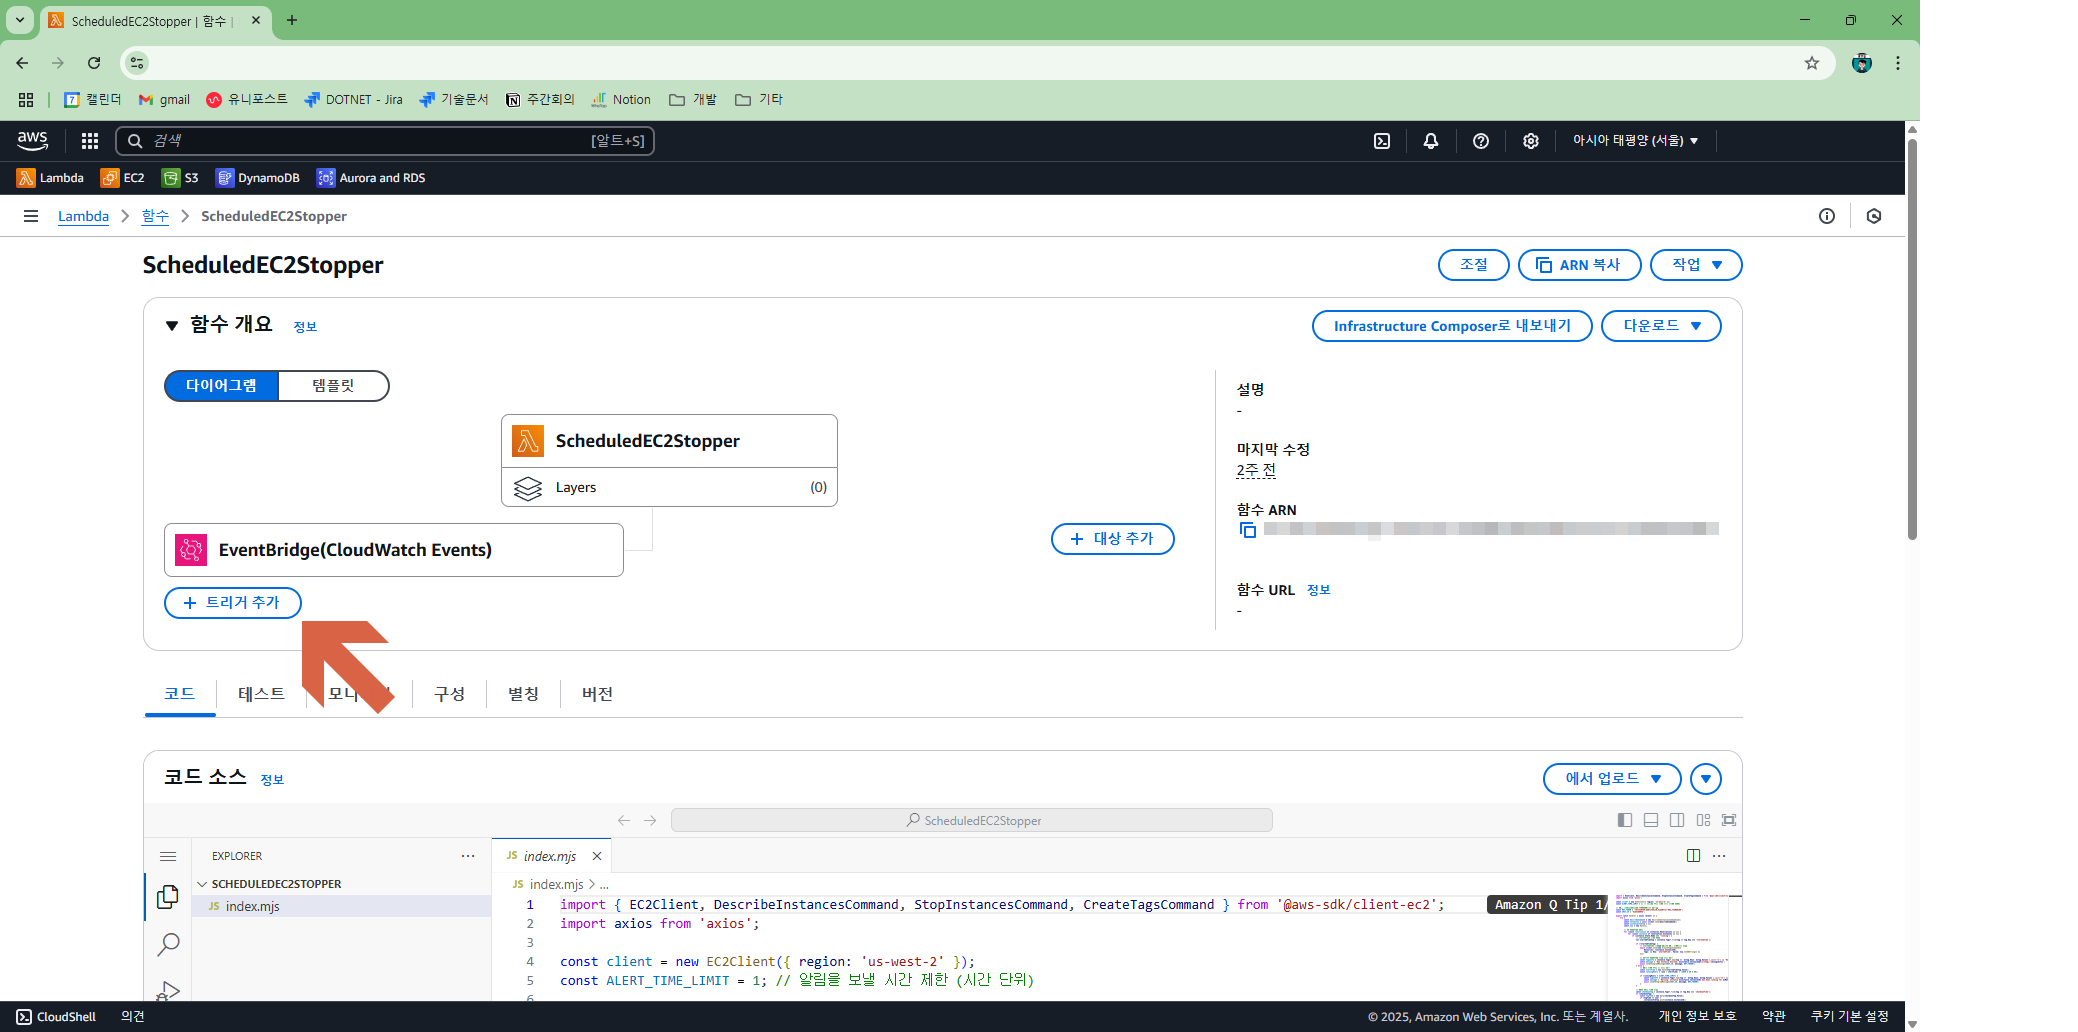Close the index.mjs editor tab
This screenshot has height=1032, width=2078.
(x=597, y=856)
